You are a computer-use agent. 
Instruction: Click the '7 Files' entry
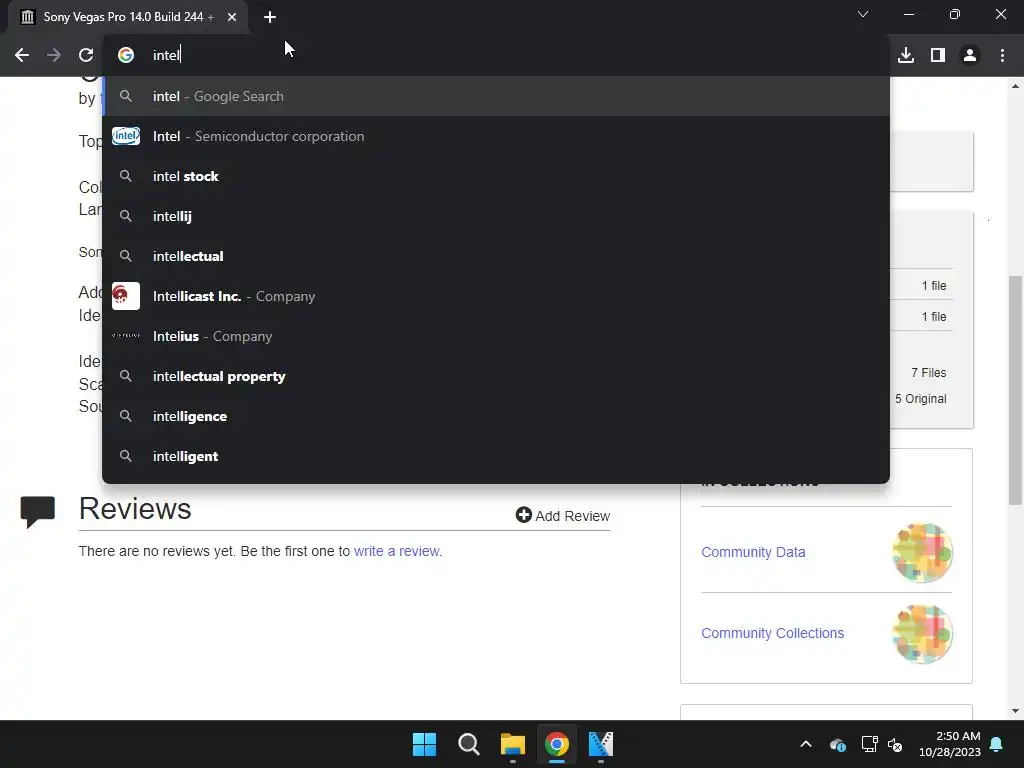click(x=929, y=372)
